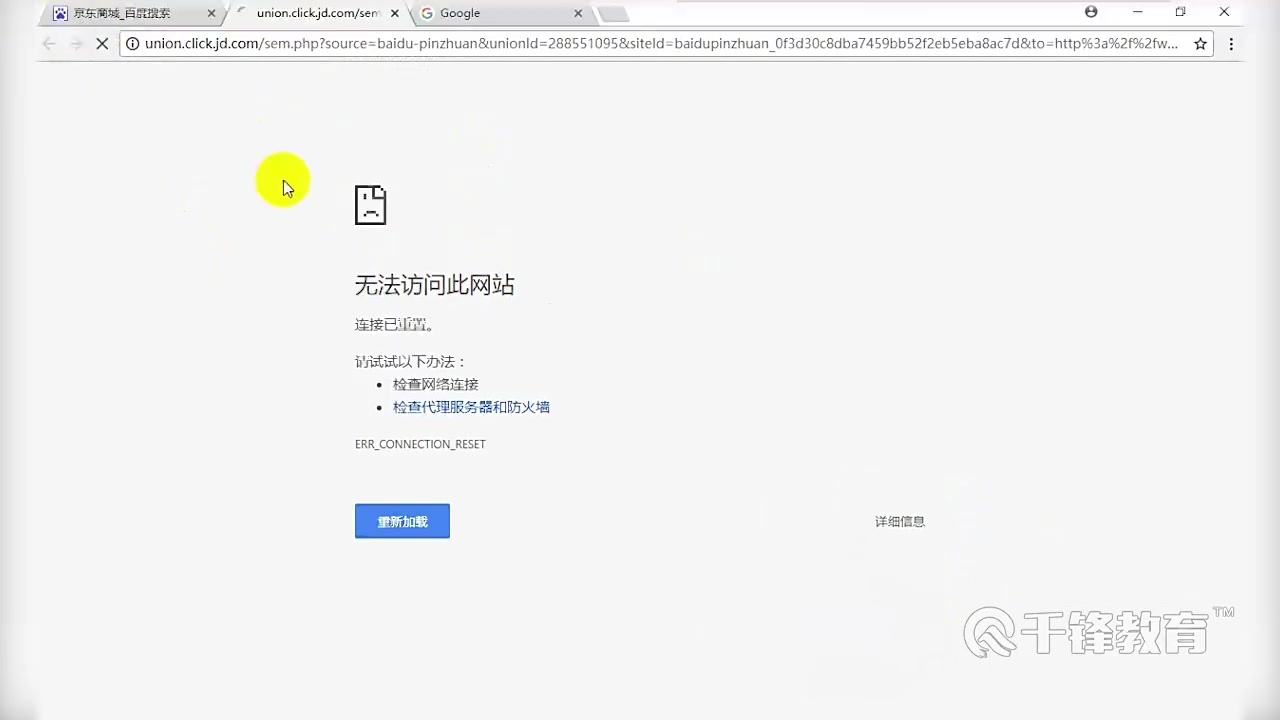The width and height of the screenshot is (1280, 720).
Task: Click the sad page error icon
Action: 370,204
